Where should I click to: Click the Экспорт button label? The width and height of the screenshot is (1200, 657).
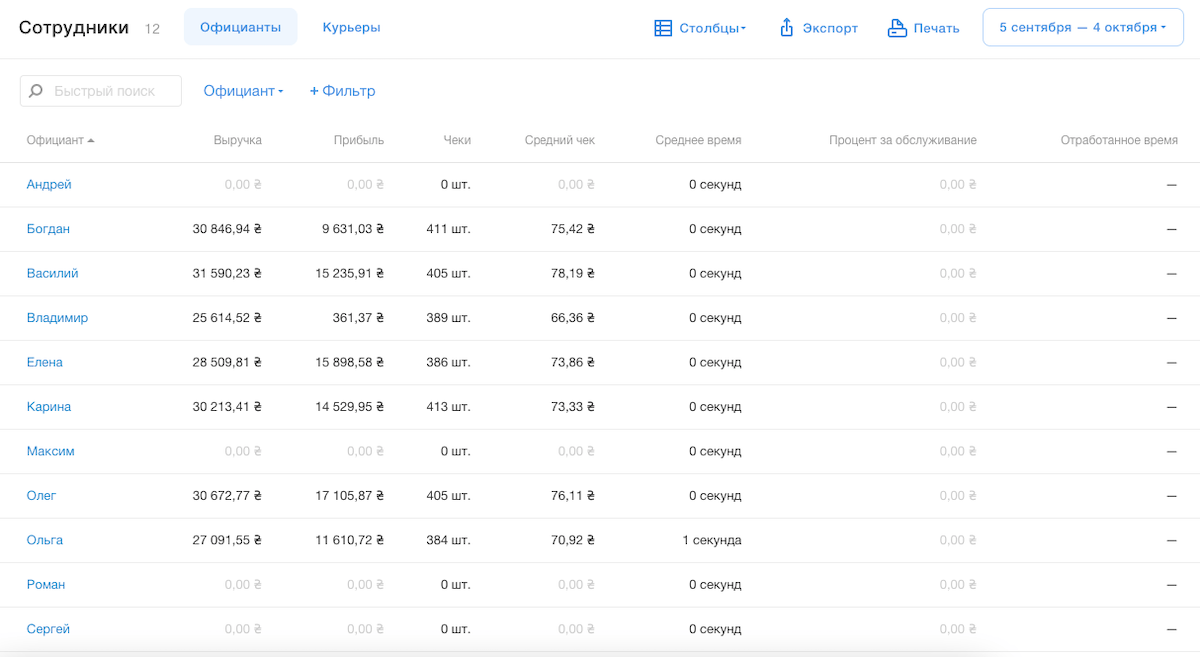pos(830,28)
